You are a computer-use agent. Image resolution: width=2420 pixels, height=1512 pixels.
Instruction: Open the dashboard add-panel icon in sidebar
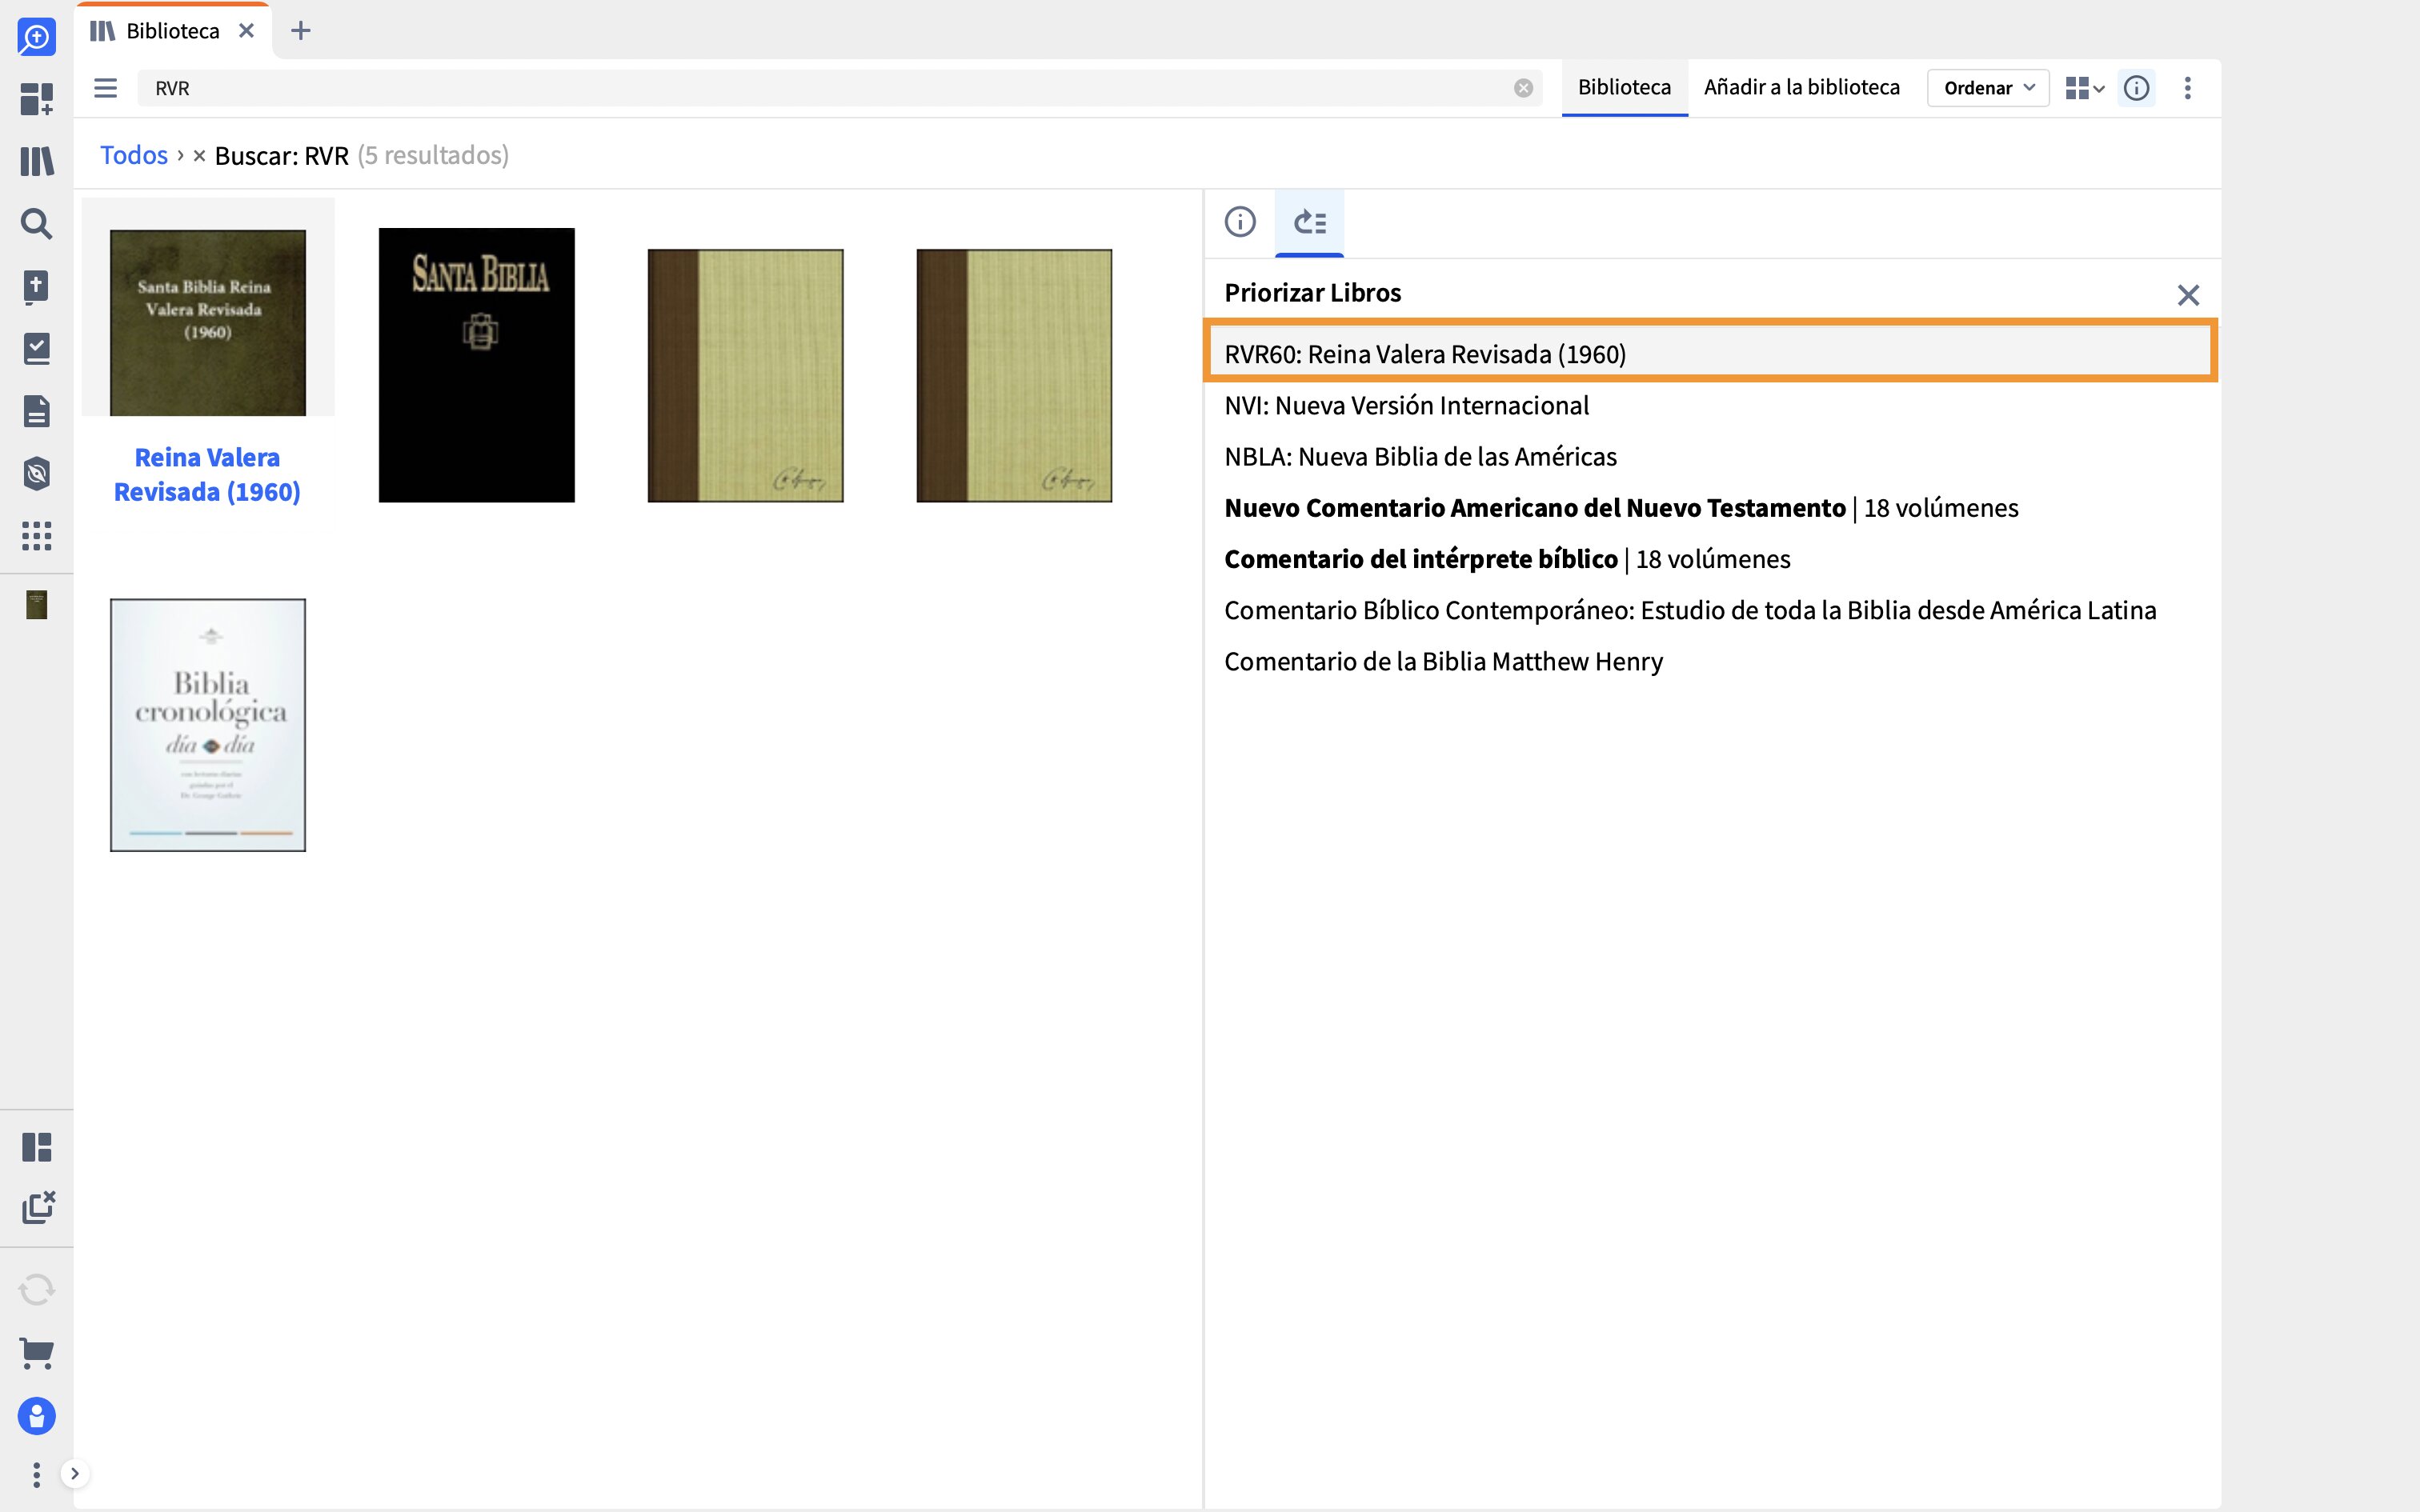click(37, 99)
